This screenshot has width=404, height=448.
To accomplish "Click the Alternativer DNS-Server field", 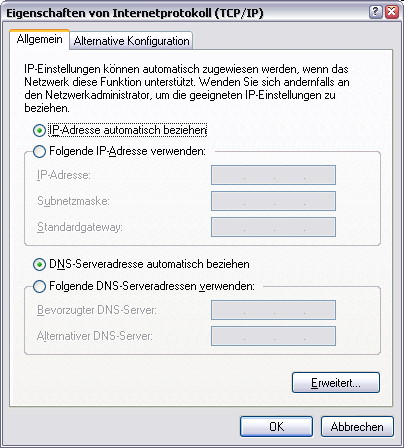I will click(273, 336).
